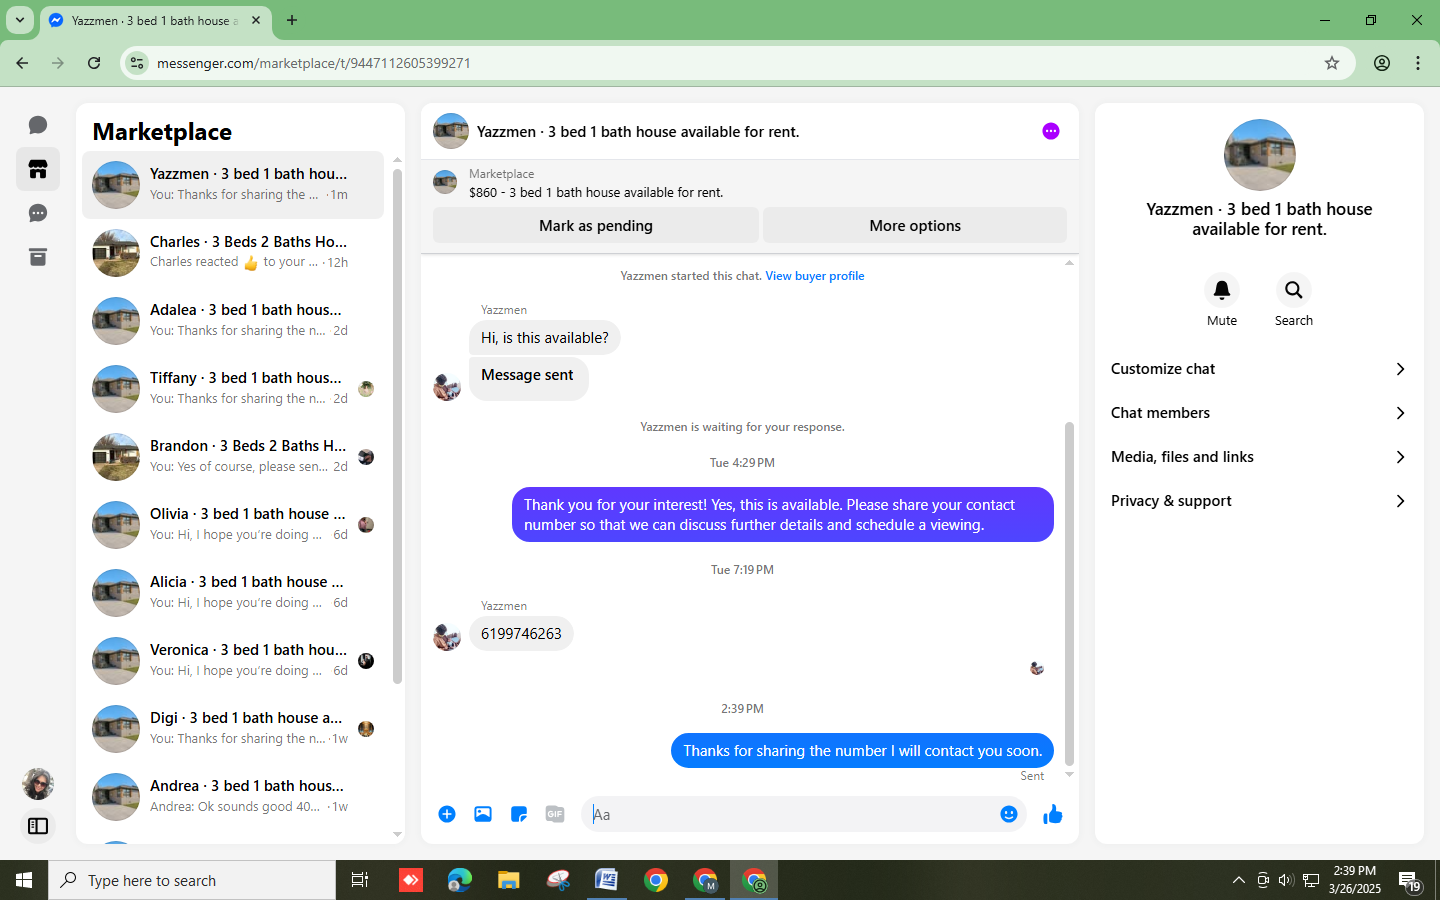Image resolution: width=1440 pixels, height=900 pixels.
Task: Open Task View on taskbar
Action: click(360, 880)
